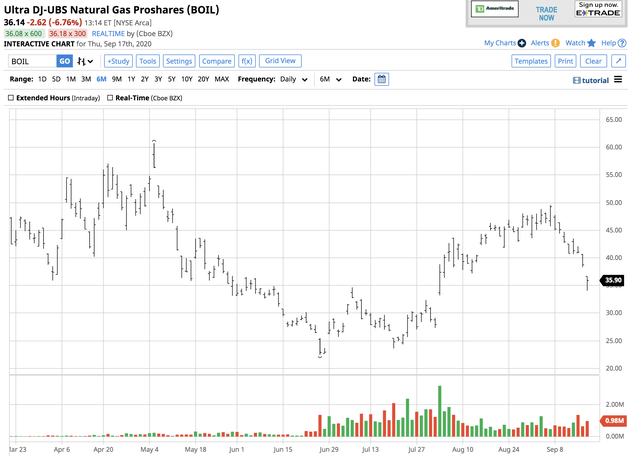
Task: Click the My Charts plus icon
Action: (x=522, y=43)
